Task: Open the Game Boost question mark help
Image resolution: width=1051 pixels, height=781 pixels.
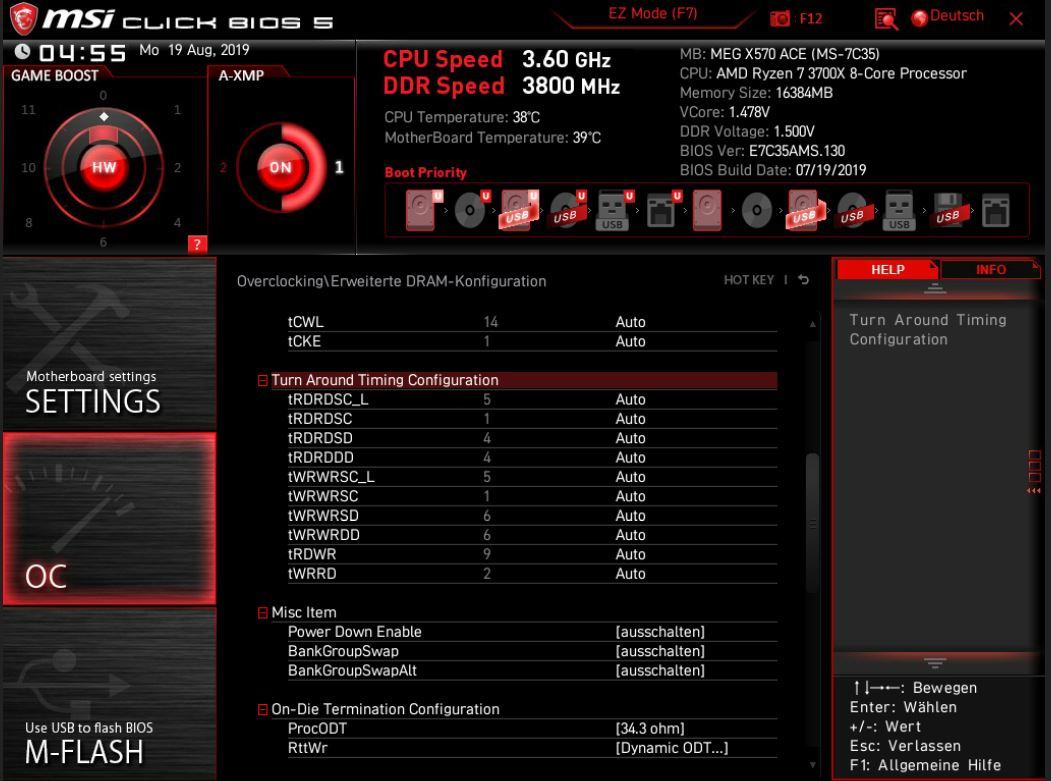Action: (x=197, y=244)
